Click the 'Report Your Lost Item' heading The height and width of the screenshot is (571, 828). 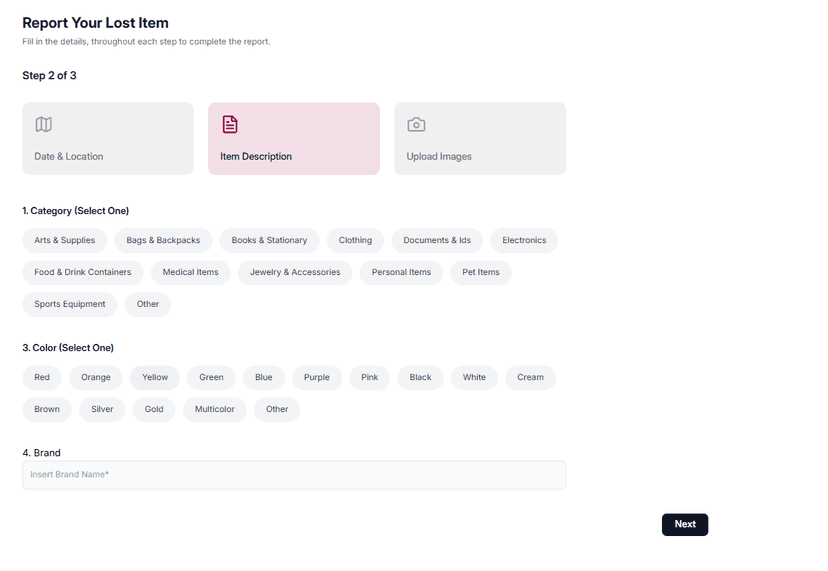pyautogui.click(x=96, y=23)
